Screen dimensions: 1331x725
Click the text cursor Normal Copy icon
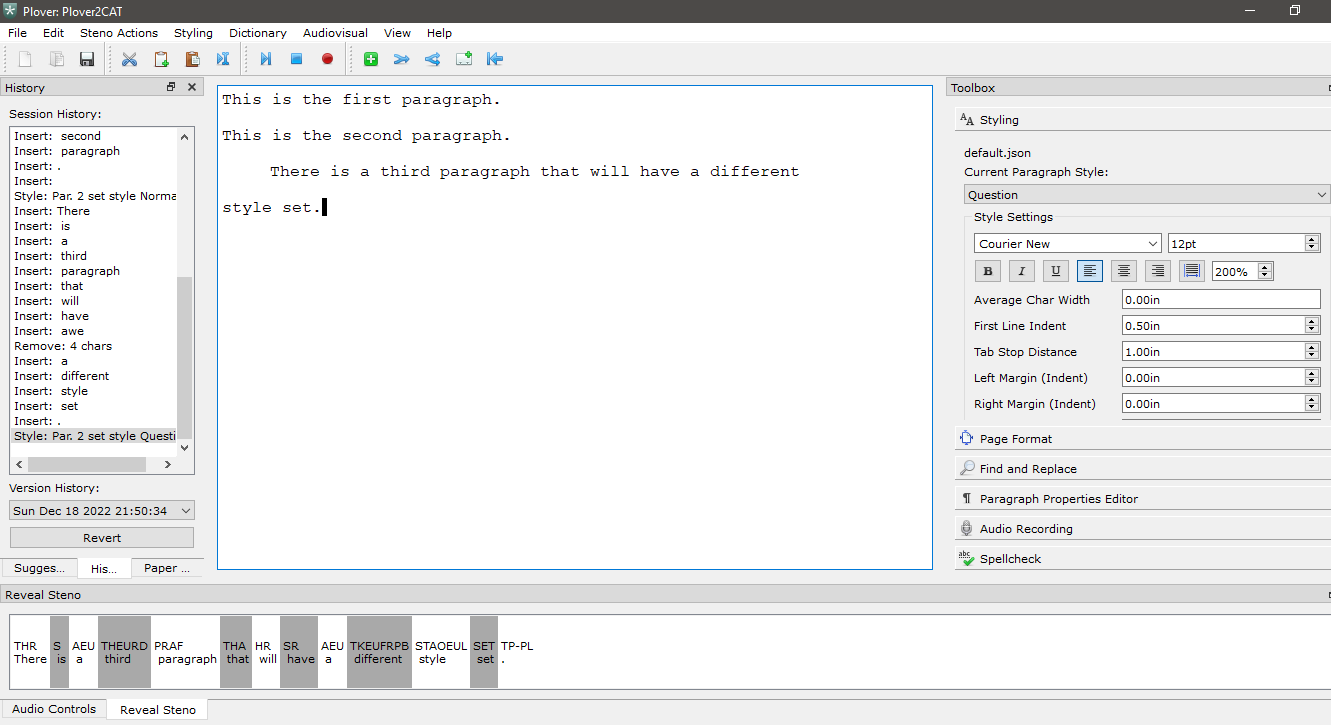223,59
